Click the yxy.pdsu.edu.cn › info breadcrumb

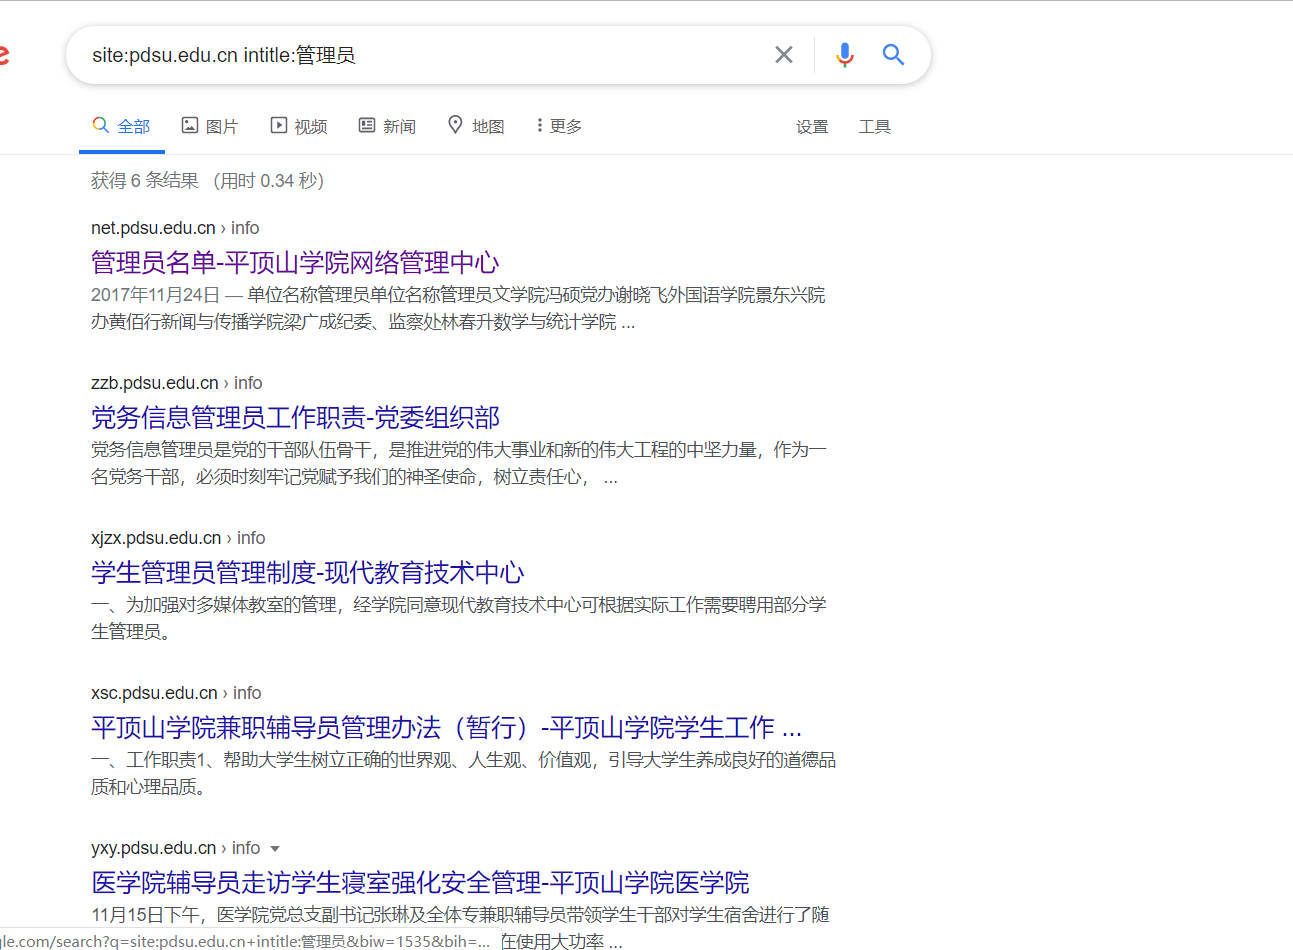[x=175, y=848]
